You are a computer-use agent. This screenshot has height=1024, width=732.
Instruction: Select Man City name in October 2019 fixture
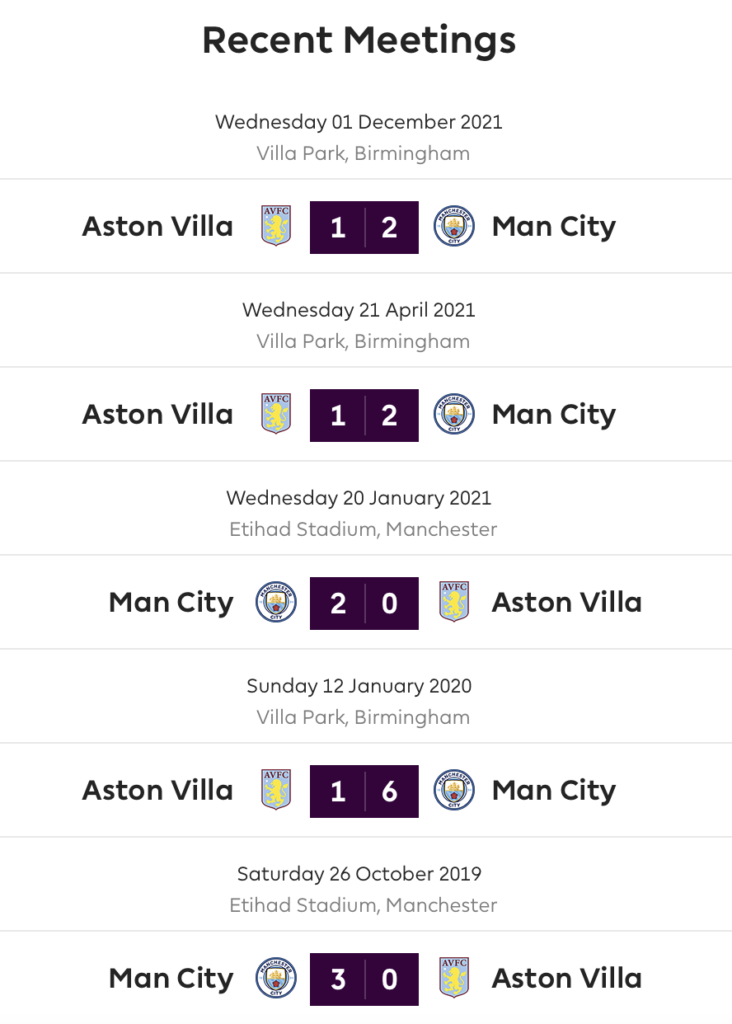pos(171,980)
